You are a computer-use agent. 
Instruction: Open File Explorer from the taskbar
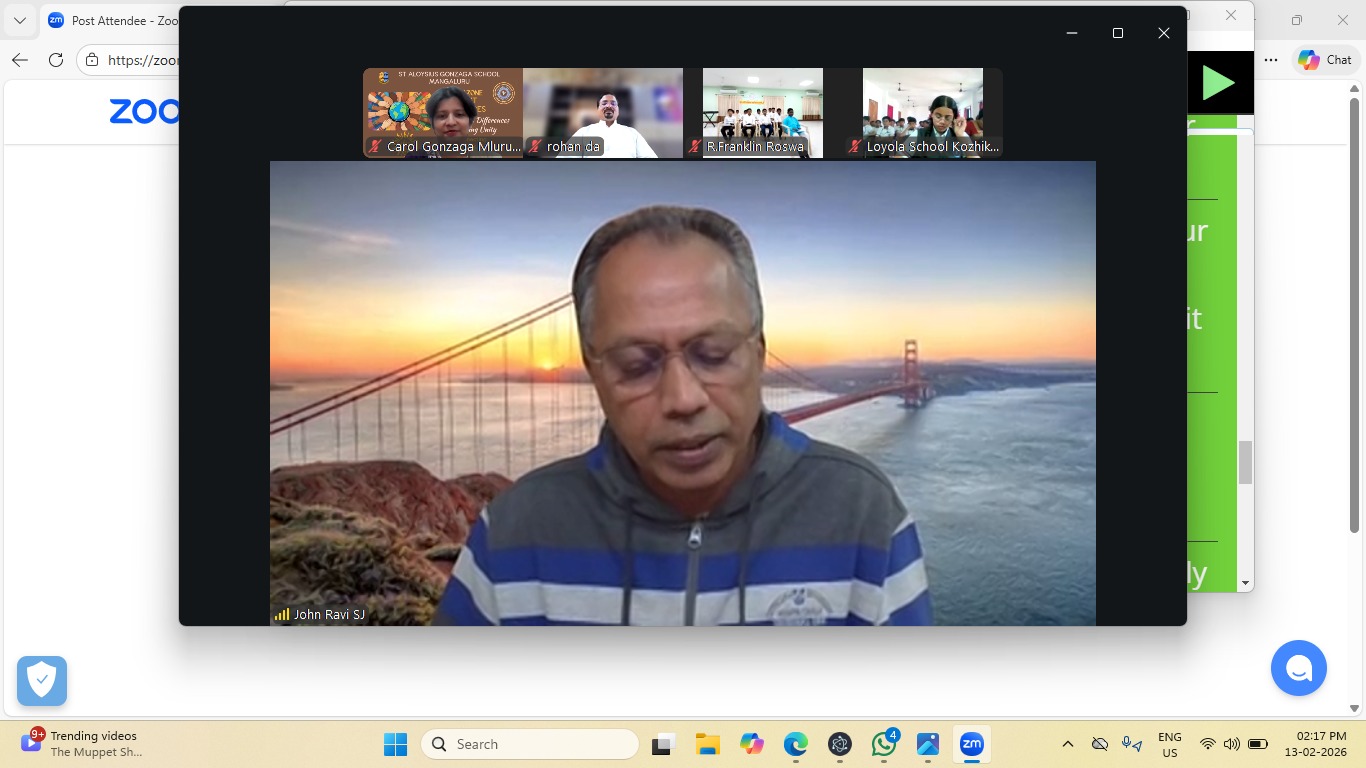[x=708, y=744]
